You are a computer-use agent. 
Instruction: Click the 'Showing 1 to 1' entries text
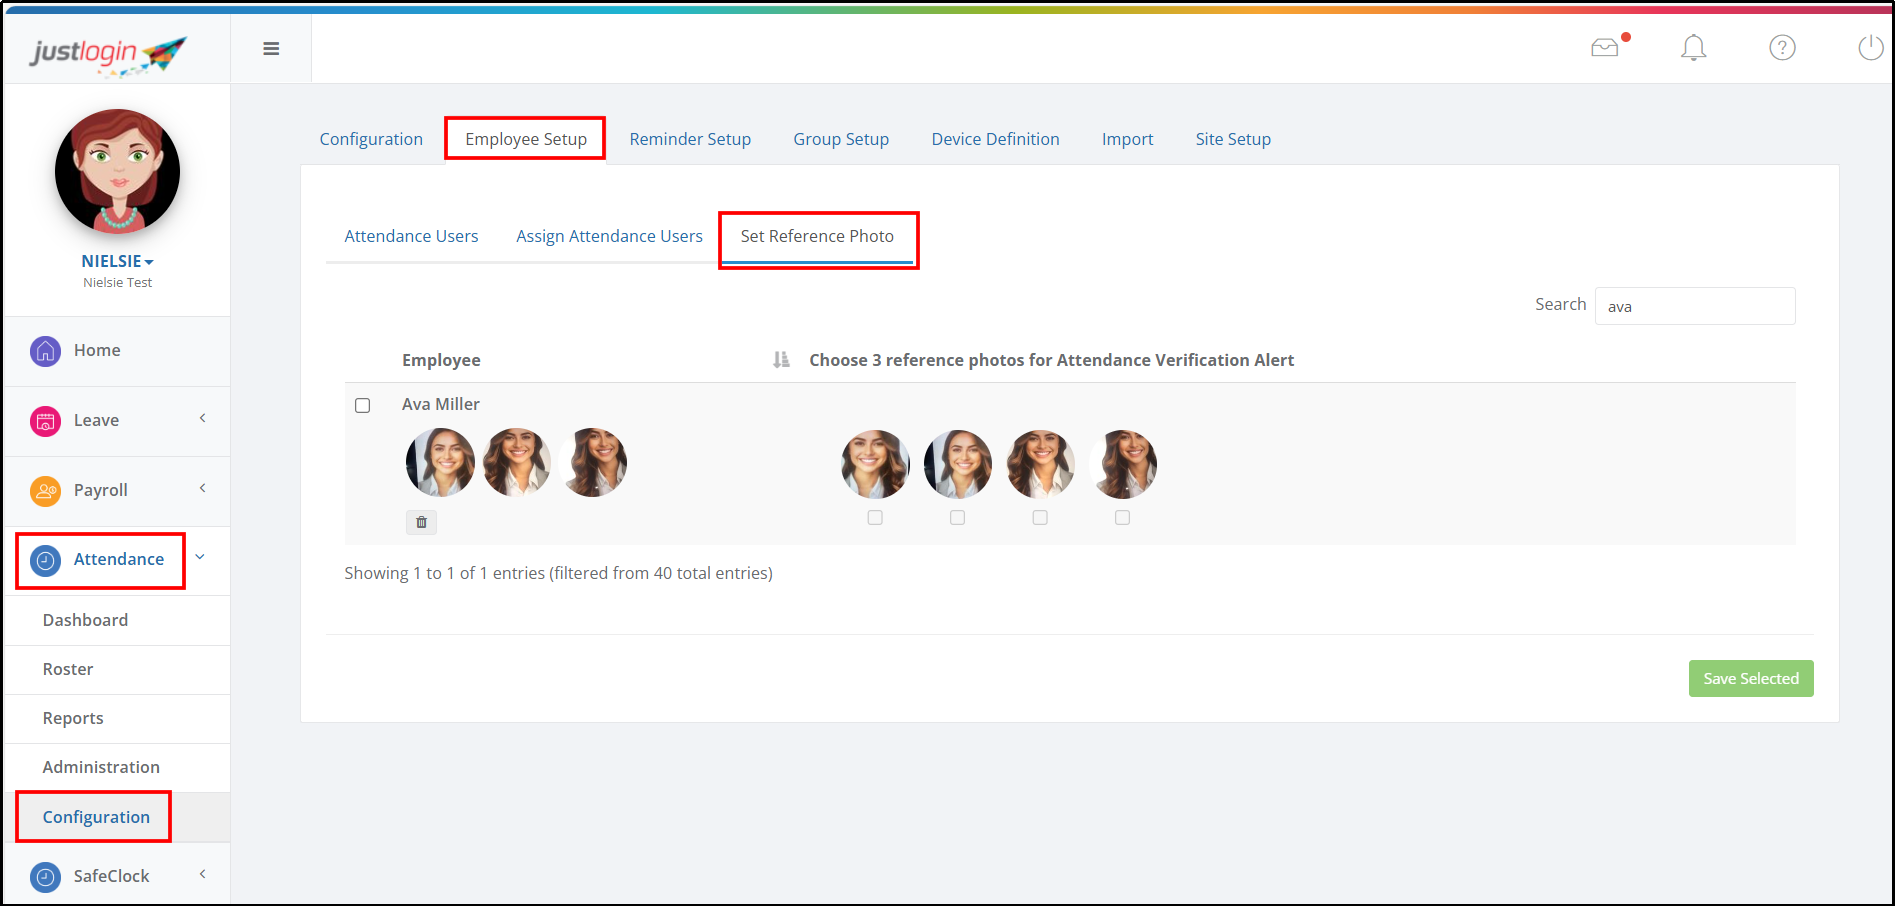[x=558, y=573]
